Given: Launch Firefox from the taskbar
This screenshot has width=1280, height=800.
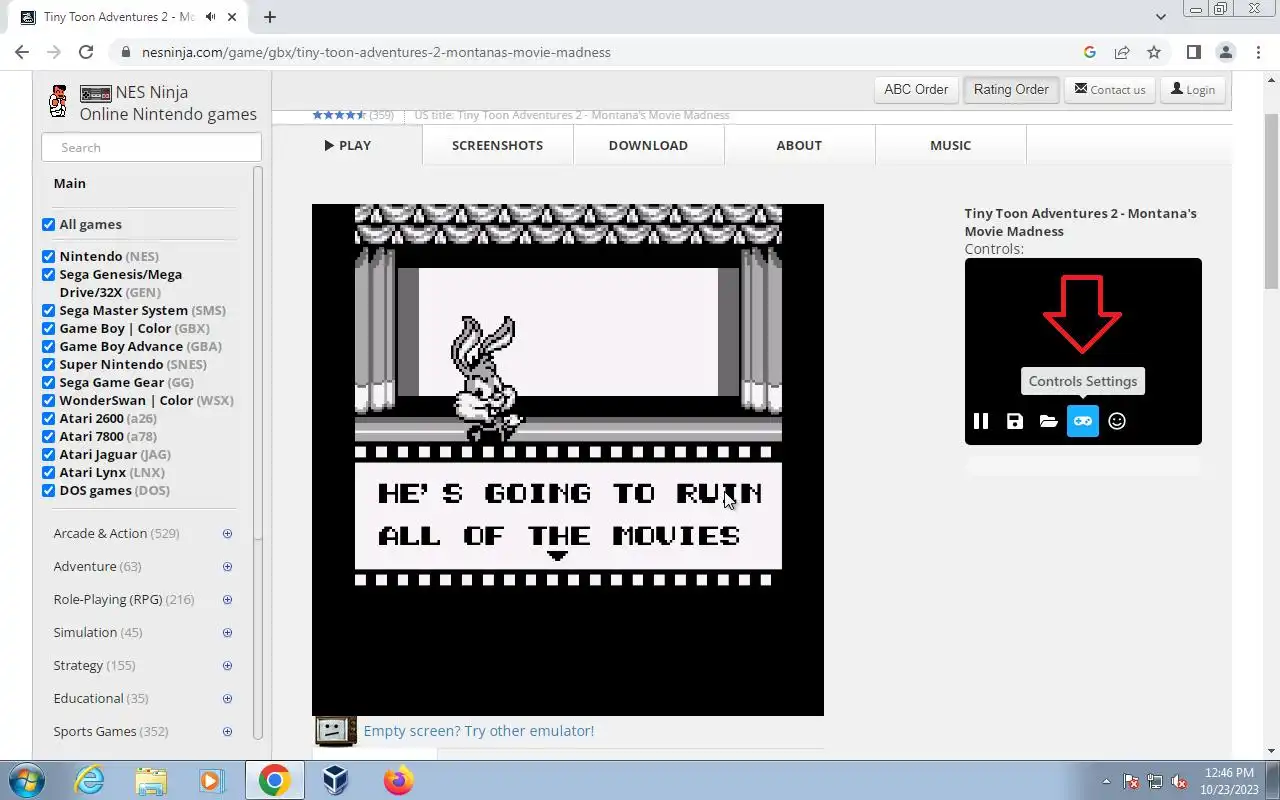Looking at the screenshot, I should (x=398, y=780).
